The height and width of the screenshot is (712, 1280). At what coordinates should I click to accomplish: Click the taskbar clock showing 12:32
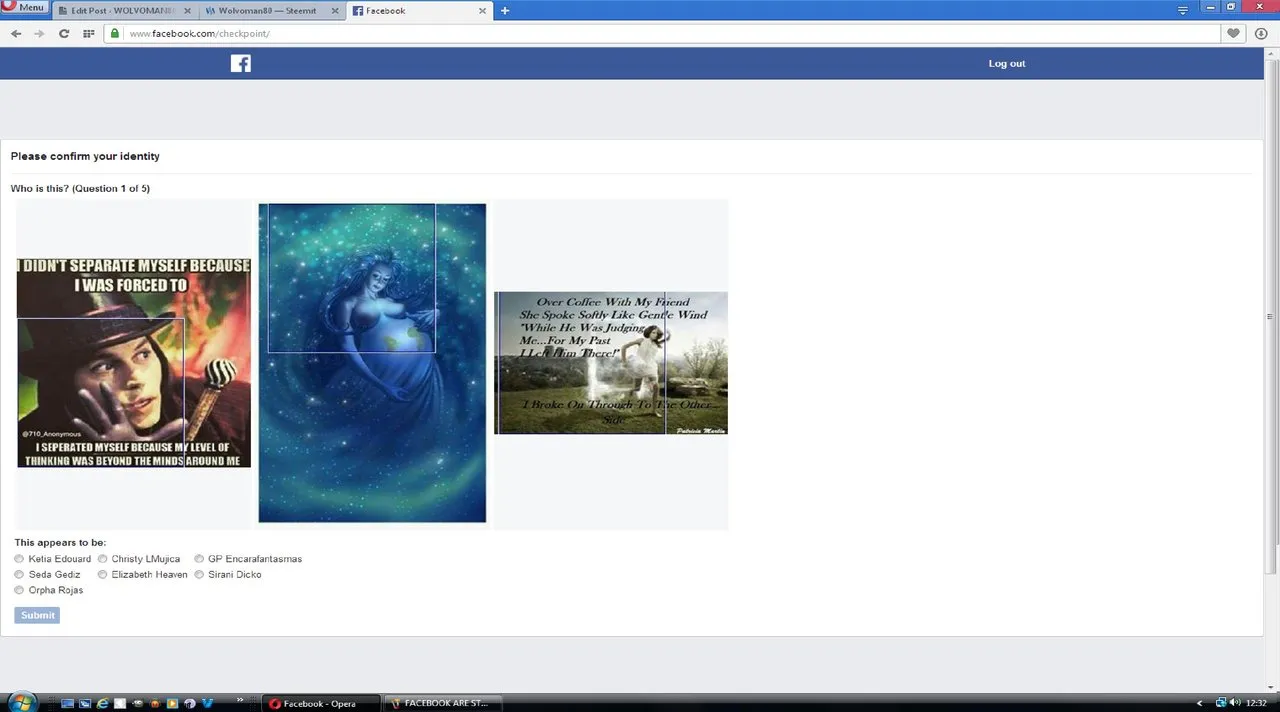click(x=1257, y=703)
